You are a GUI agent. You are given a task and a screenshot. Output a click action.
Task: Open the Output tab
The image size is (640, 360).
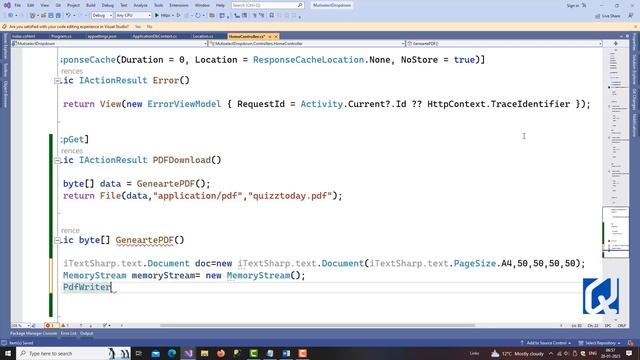[86, 333]
